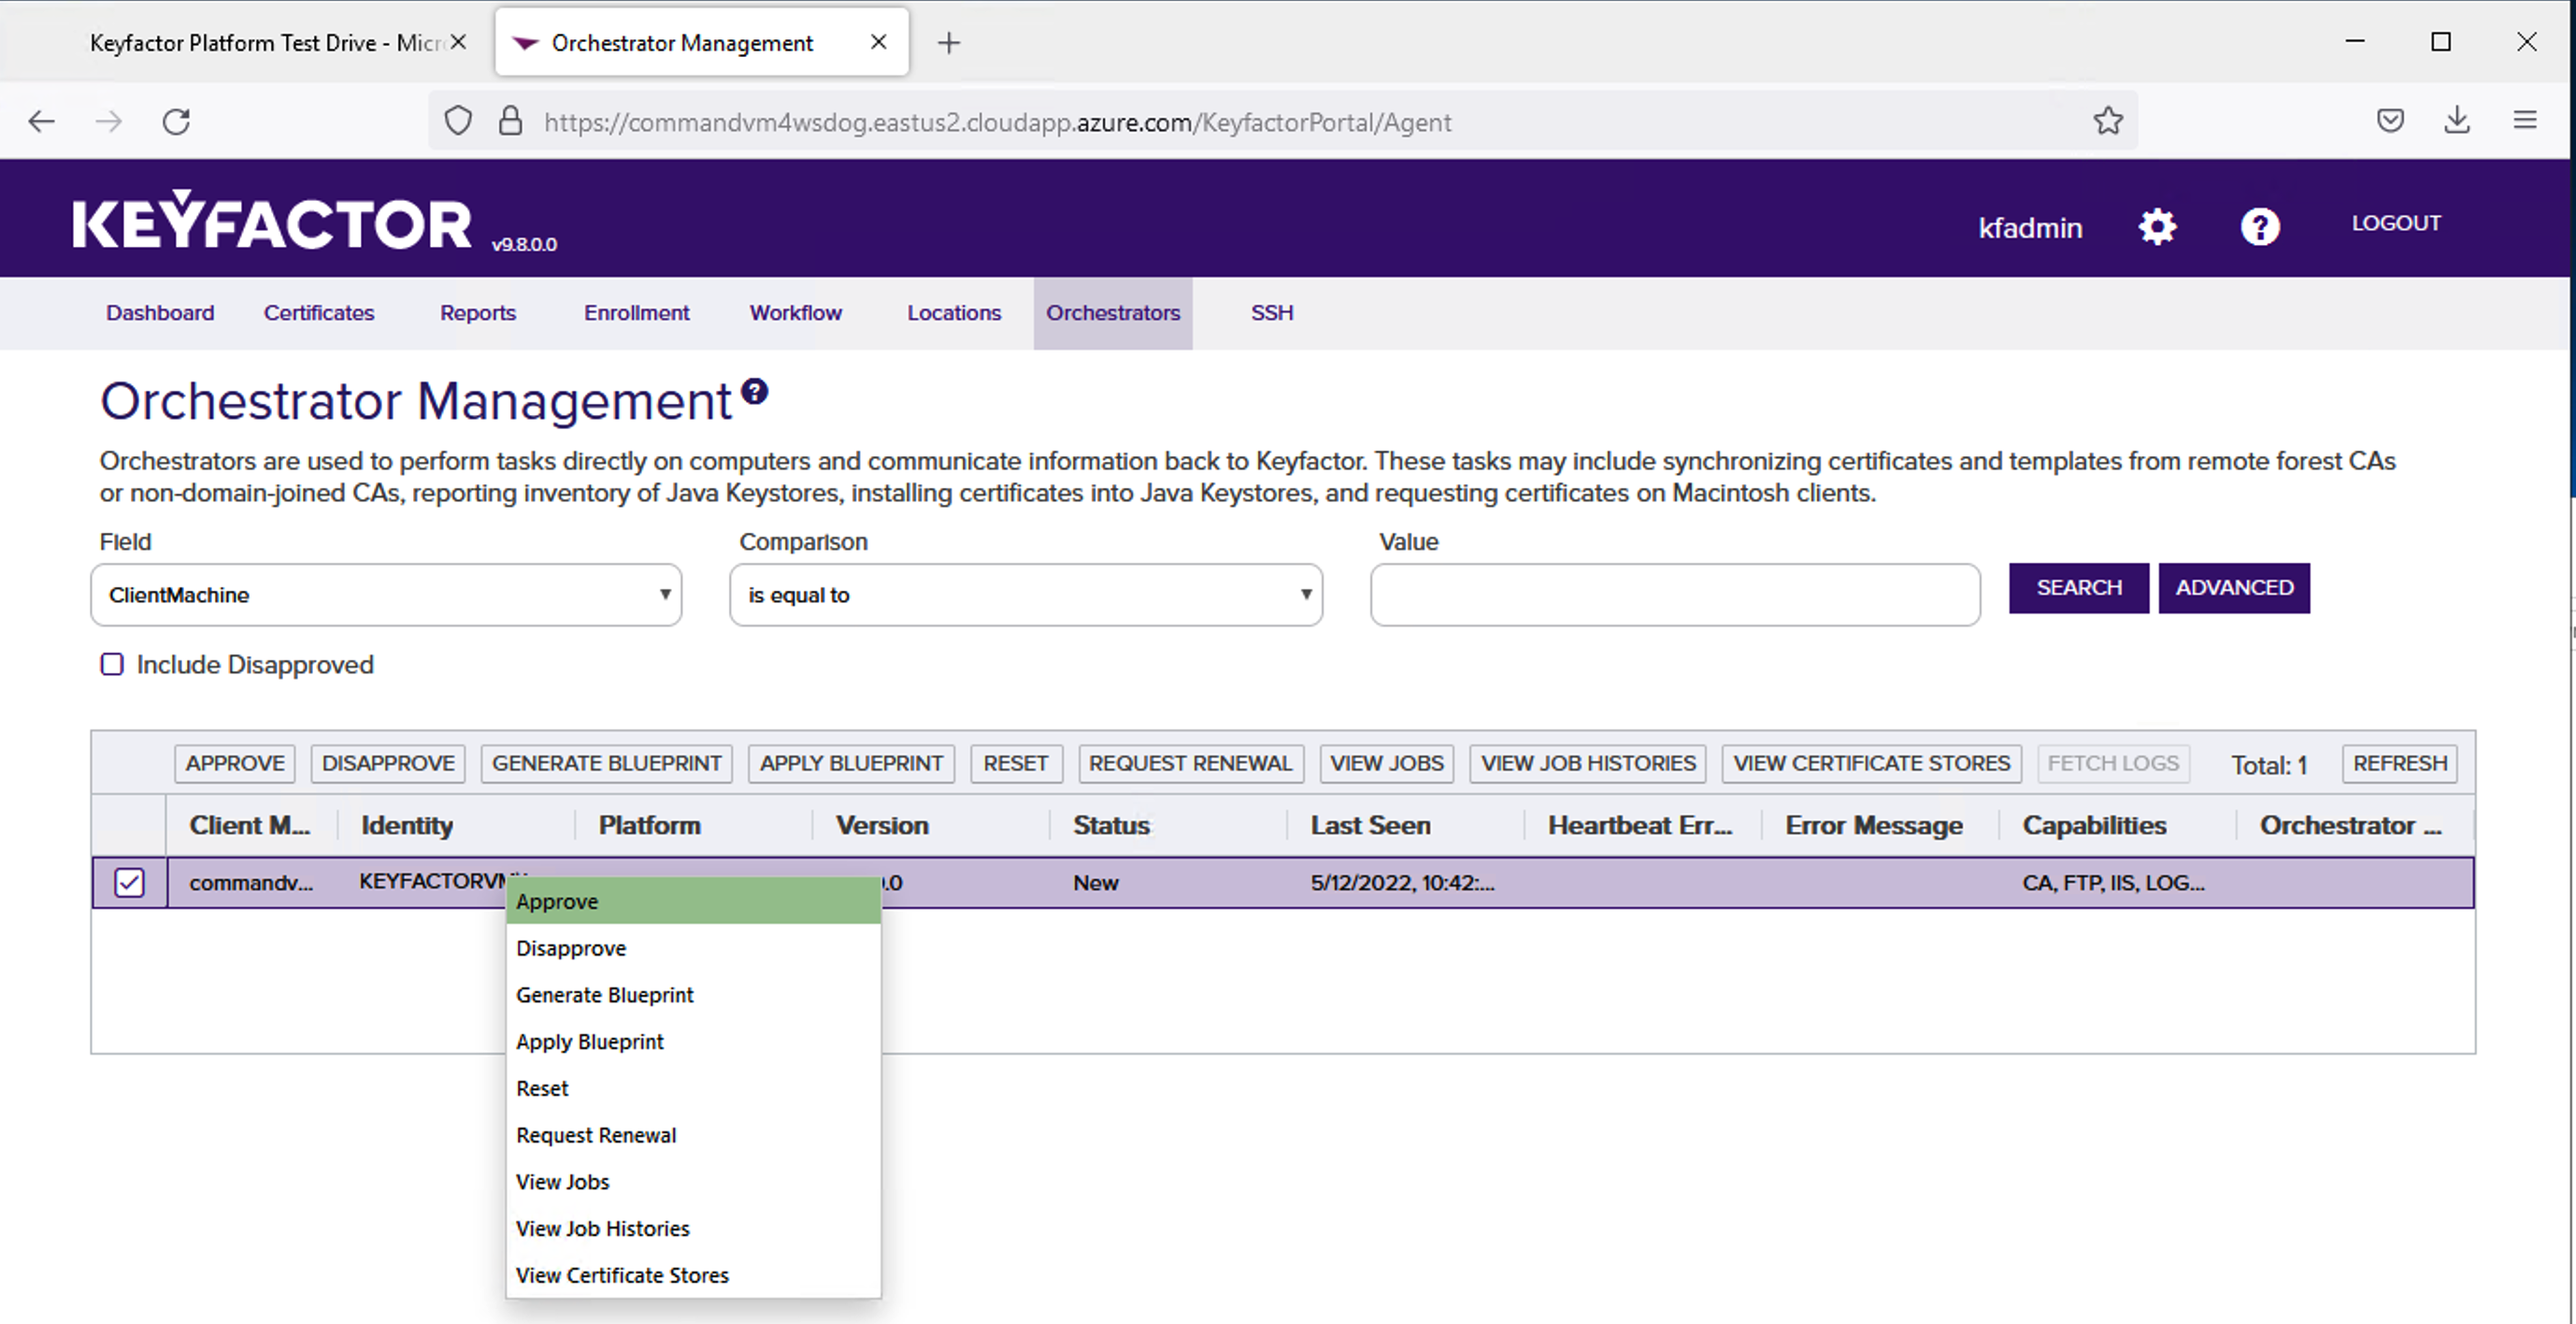Sort grid by Last Seen column header
2576x1324 pixels.
tap(1370, 825)
